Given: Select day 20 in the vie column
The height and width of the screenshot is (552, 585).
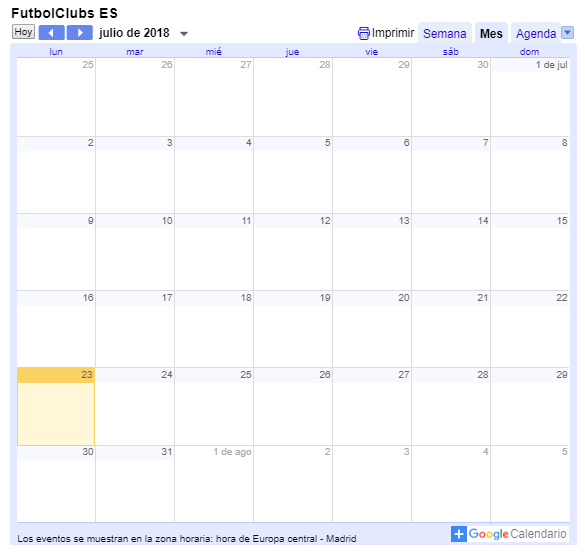Looking at the screenshot, I should pos(372,329).
